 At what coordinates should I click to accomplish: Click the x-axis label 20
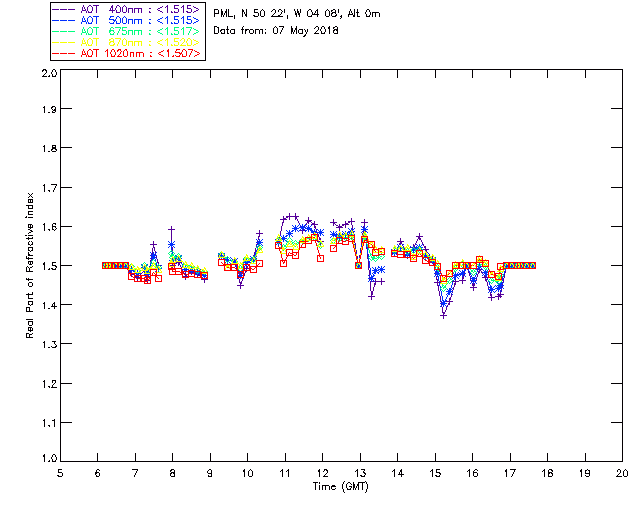tap(622, 473)
